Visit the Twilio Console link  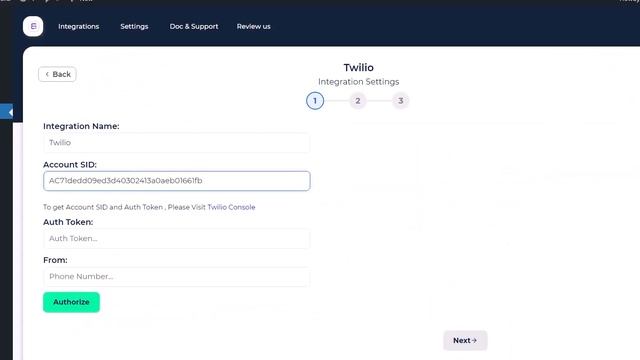pyautogui.click(x=231, y=207)
